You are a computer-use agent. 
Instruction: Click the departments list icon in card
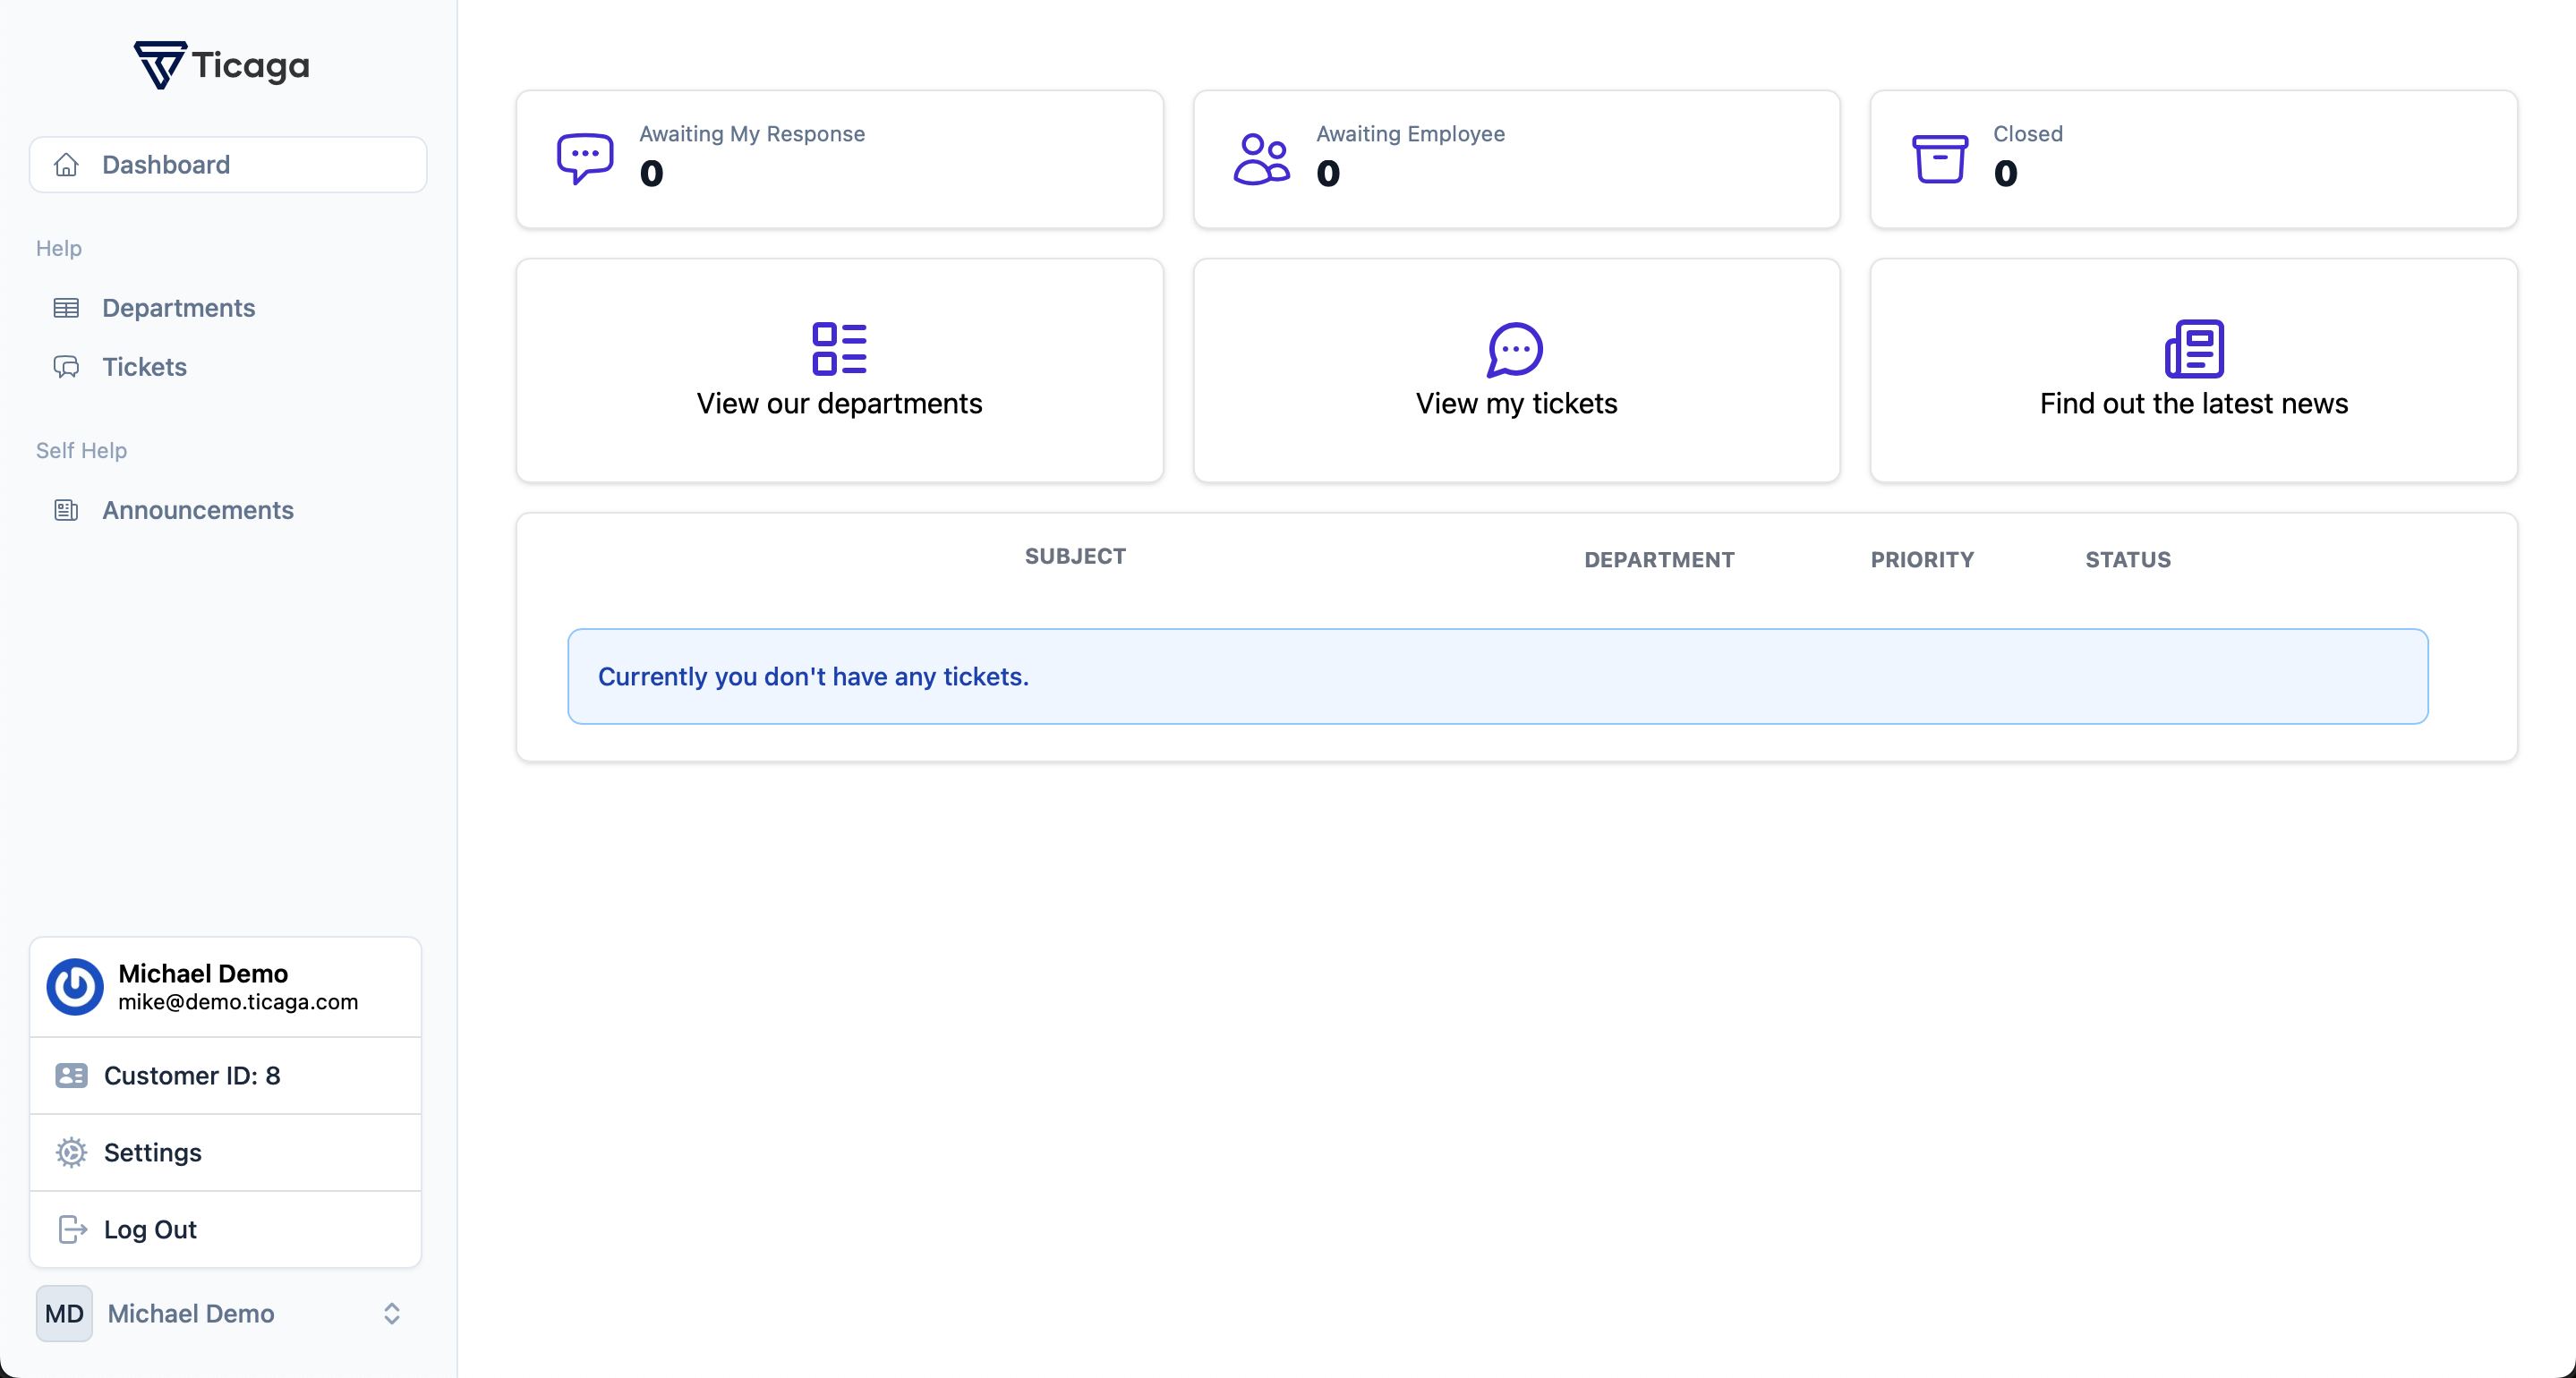coord(839,348)
